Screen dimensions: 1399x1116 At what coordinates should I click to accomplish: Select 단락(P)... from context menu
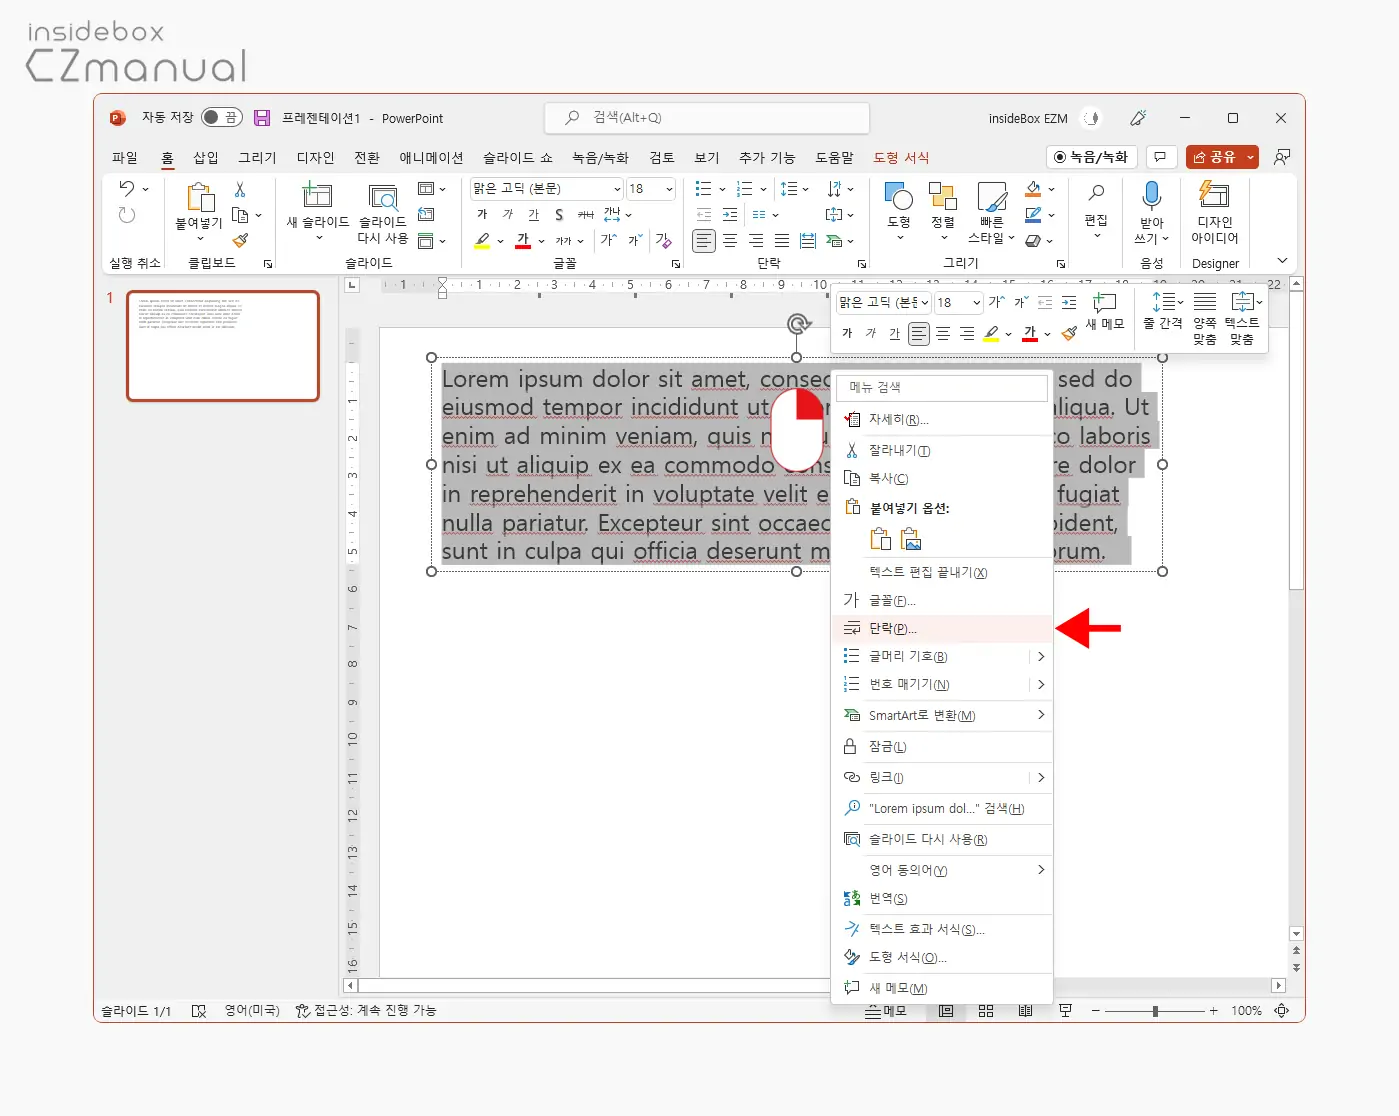click(892, 629)
